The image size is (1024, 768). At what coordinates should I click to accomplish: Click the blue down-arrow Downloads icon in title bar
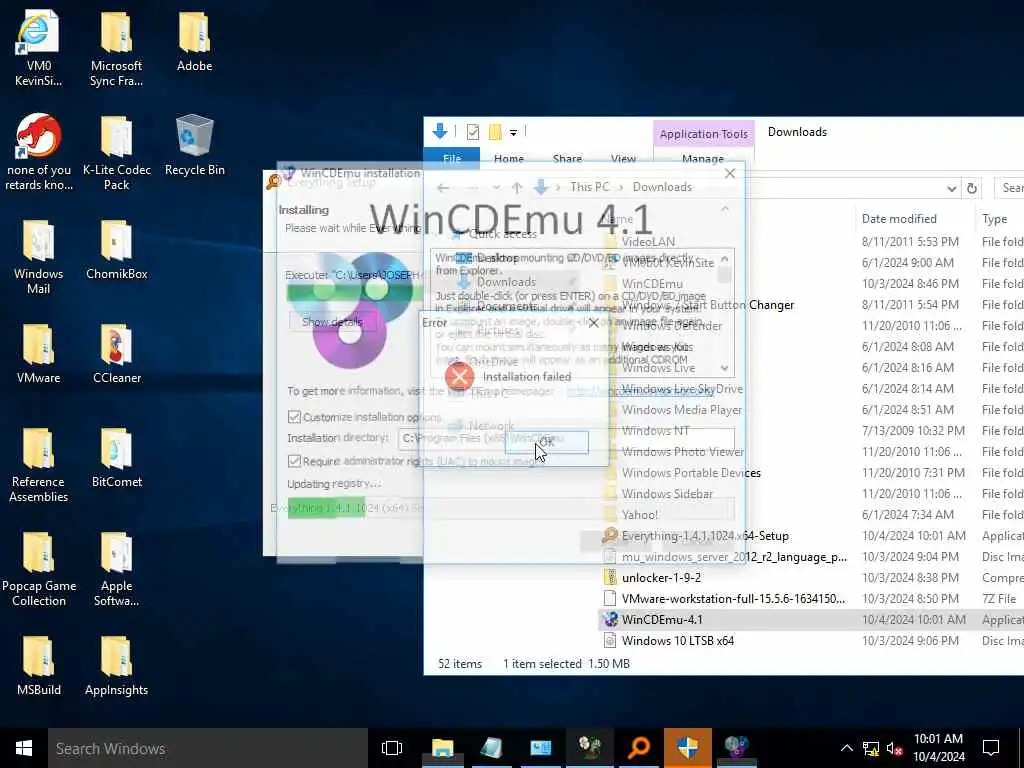(x=440, y=131)
